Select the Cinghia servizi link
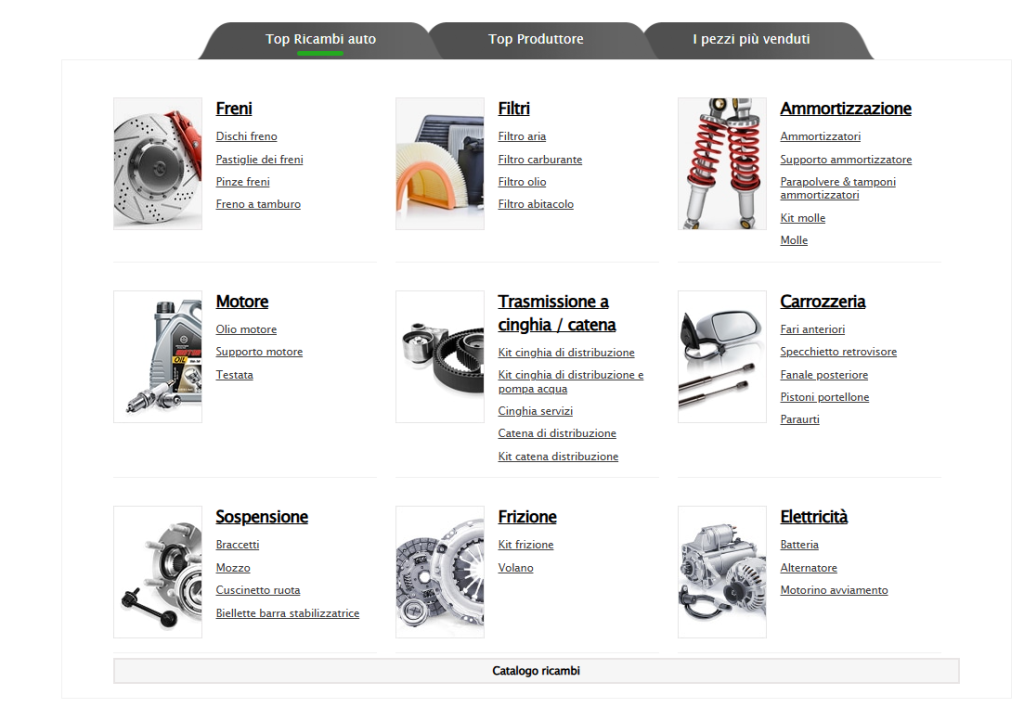Viewport: 1024px width, 708px height. click(x=535, y=411)
